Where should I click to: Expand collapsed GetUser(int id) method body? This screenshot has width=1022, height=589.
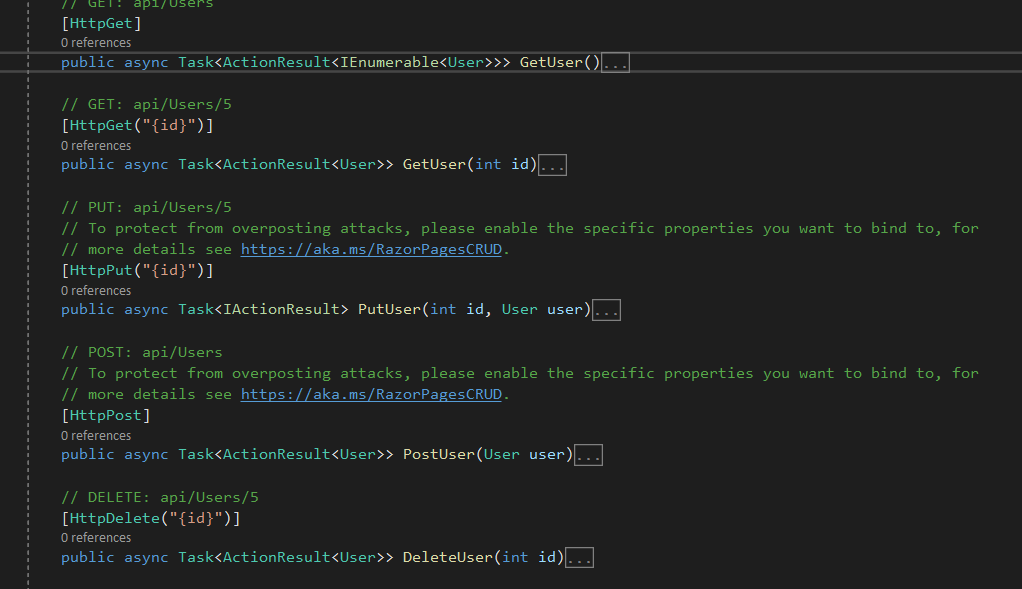point(552,165)
